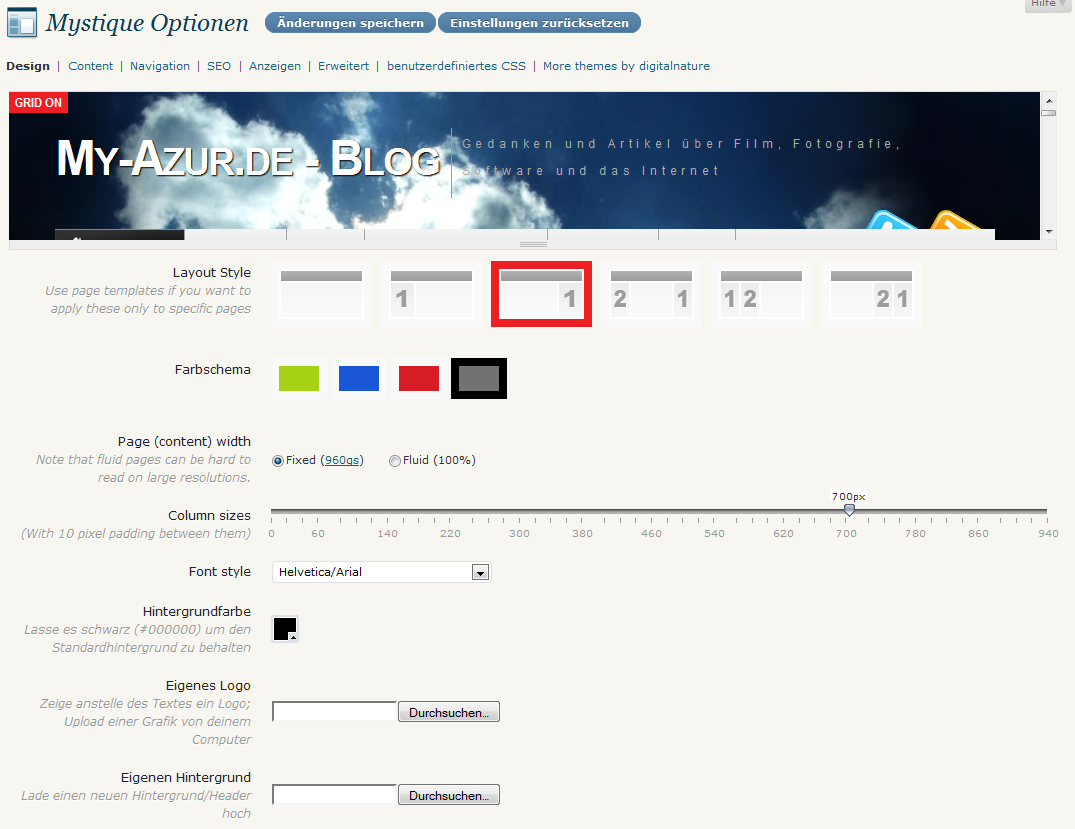Click the 960gs link
Screen dimensions: 1075x829
click(341, 461)
